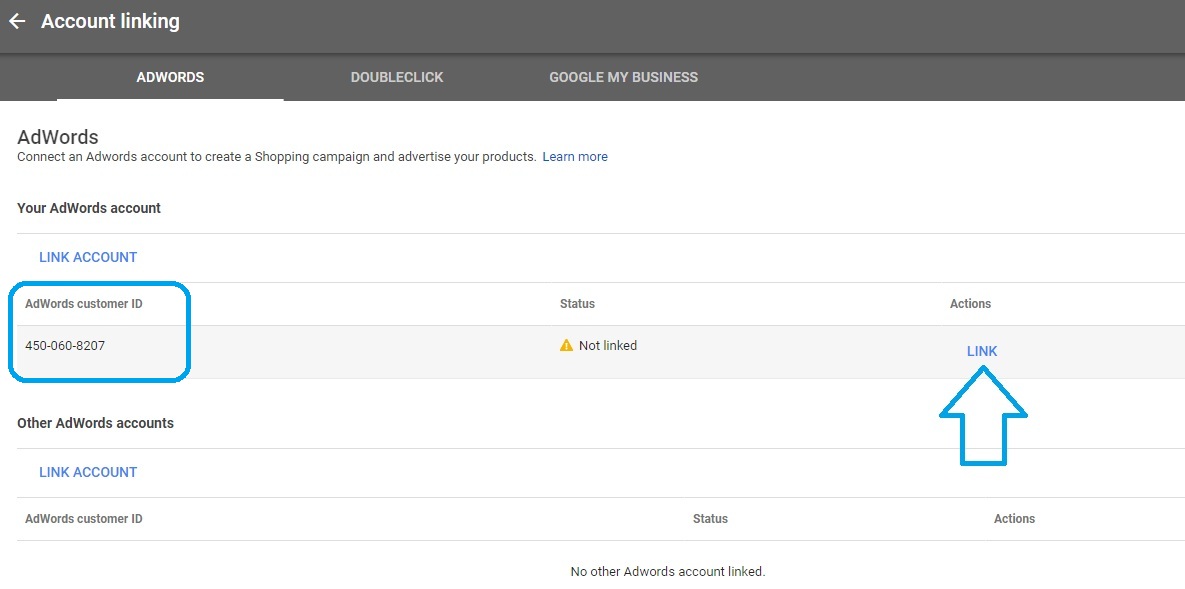
Task: Click LINK ACCOUNT under Other AdWords accounts
Action: pyautogui.click(x=88, y=472)
